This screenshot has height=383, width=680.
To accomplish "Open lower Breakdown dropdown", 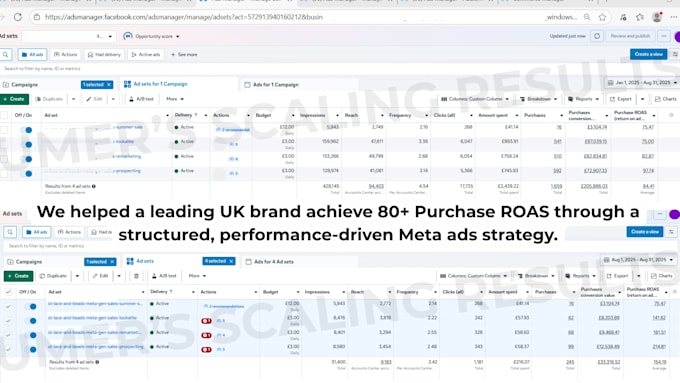I will tap(536, 276).
